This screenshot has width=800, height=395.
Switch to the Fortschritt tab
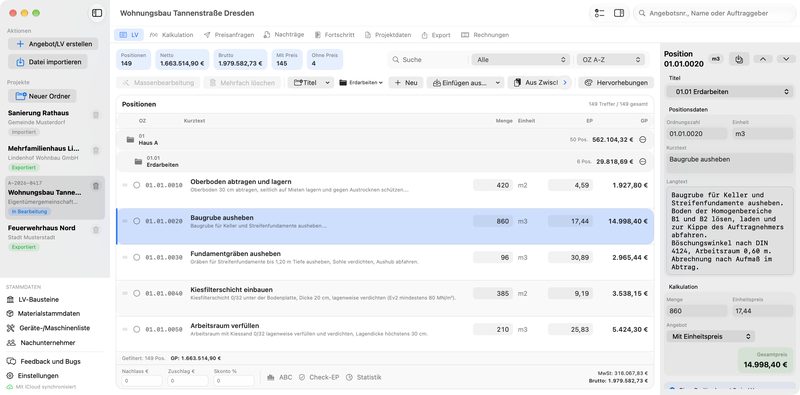click(334, 35)
